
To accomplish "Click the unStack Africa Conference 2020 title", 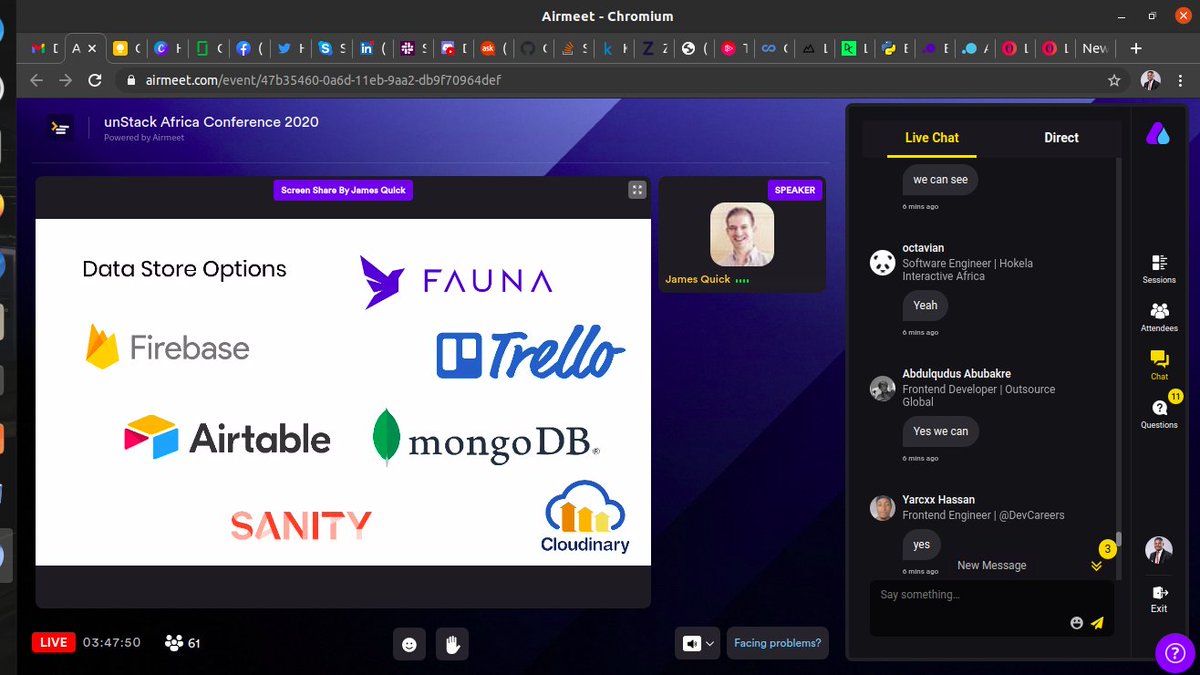I will (x=211, y=122).
